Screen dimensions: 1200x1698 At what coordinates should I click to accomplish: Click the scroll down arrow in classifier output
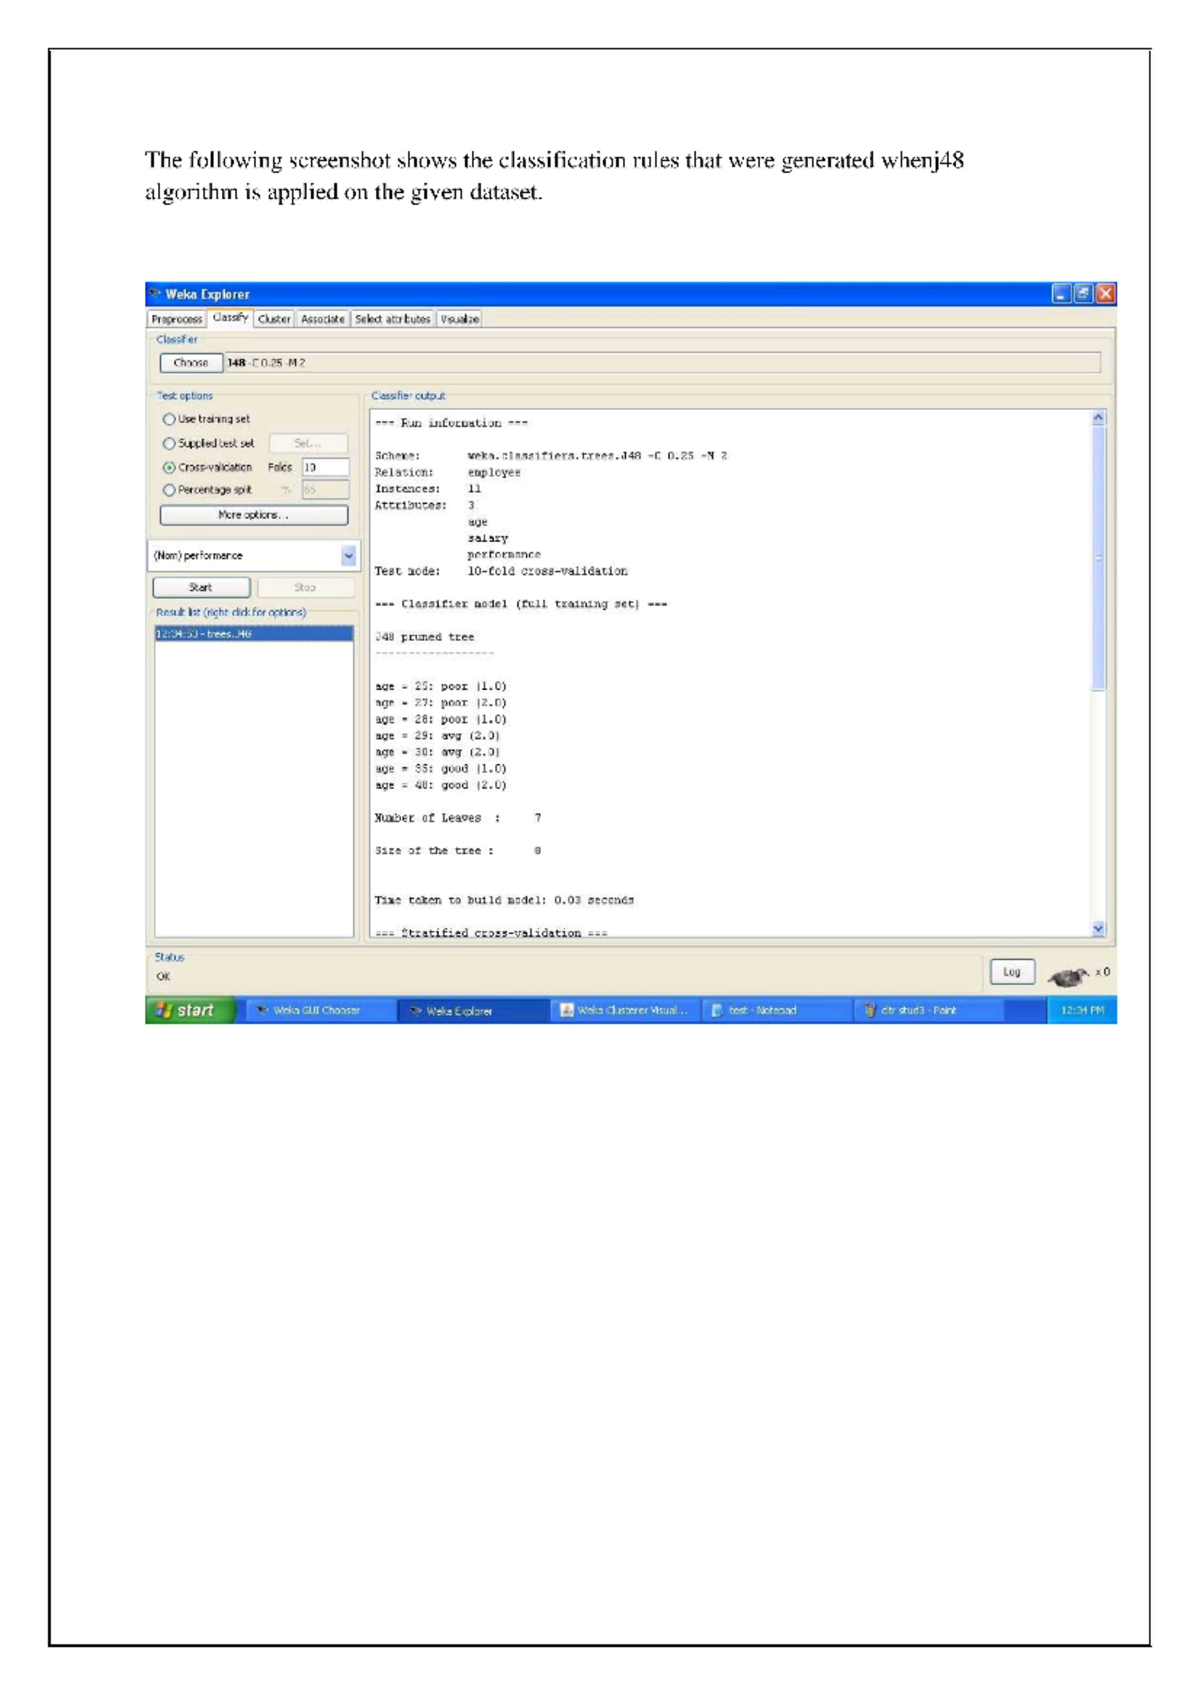[1098, 928]
